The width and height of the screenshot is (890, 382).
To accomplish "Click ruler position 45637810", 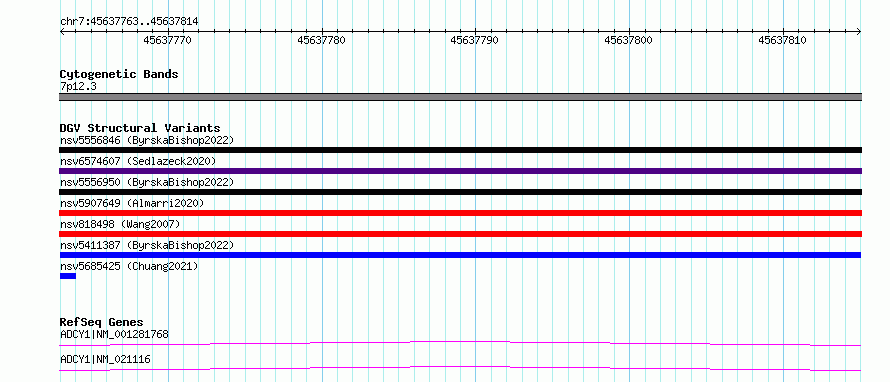I will 782,40.
